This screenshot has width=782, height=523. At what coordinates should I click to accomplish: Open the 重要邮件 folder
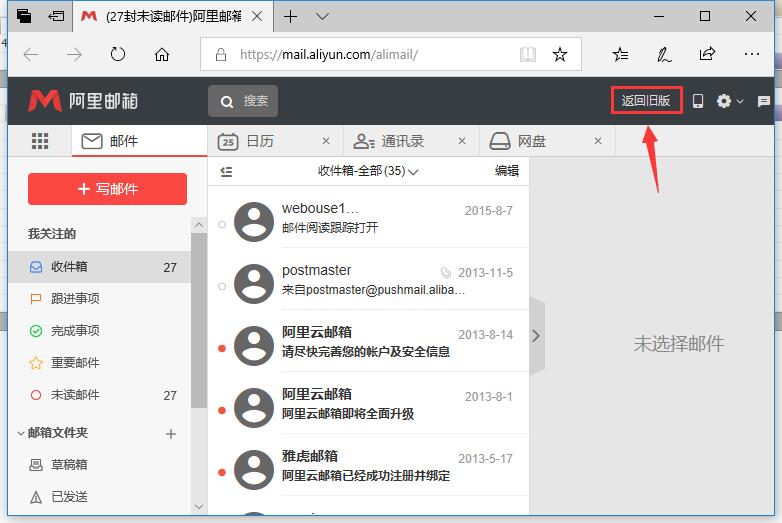(x=99, y=362)
